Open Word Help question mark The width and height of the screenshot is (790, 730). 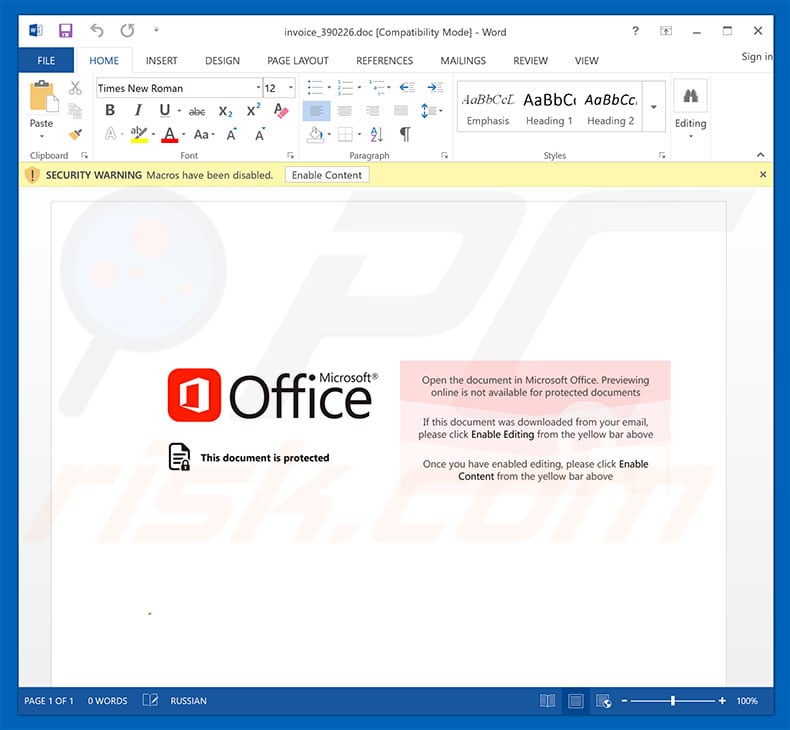(x=635, y=31)
